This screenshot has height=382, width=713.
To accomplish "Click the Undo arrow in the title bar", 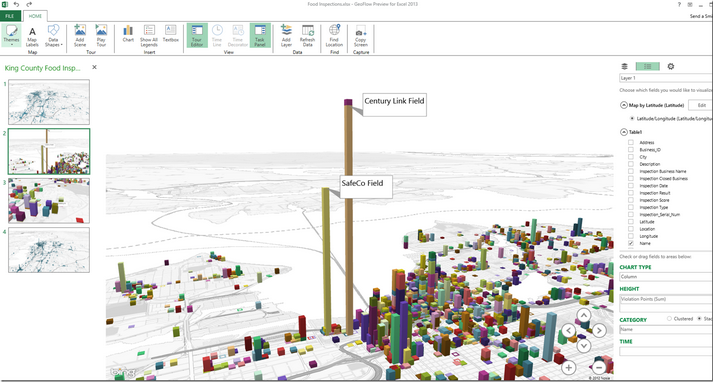I will pyautogui.click(x=17, y=4).
